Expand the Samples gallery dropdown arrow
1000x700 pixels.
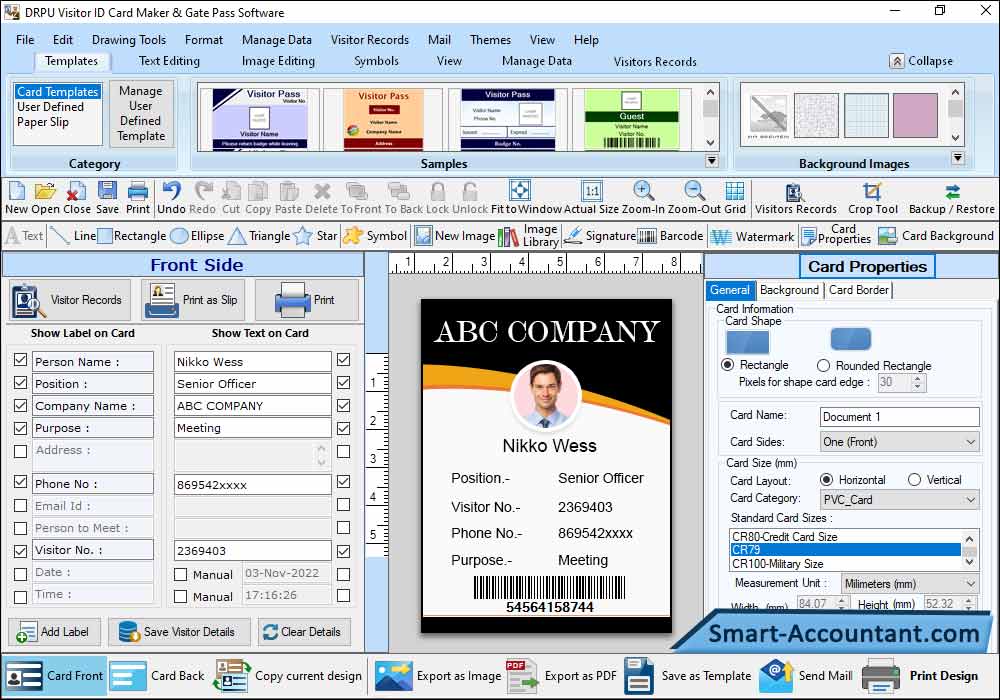click(x=712, y=161)
